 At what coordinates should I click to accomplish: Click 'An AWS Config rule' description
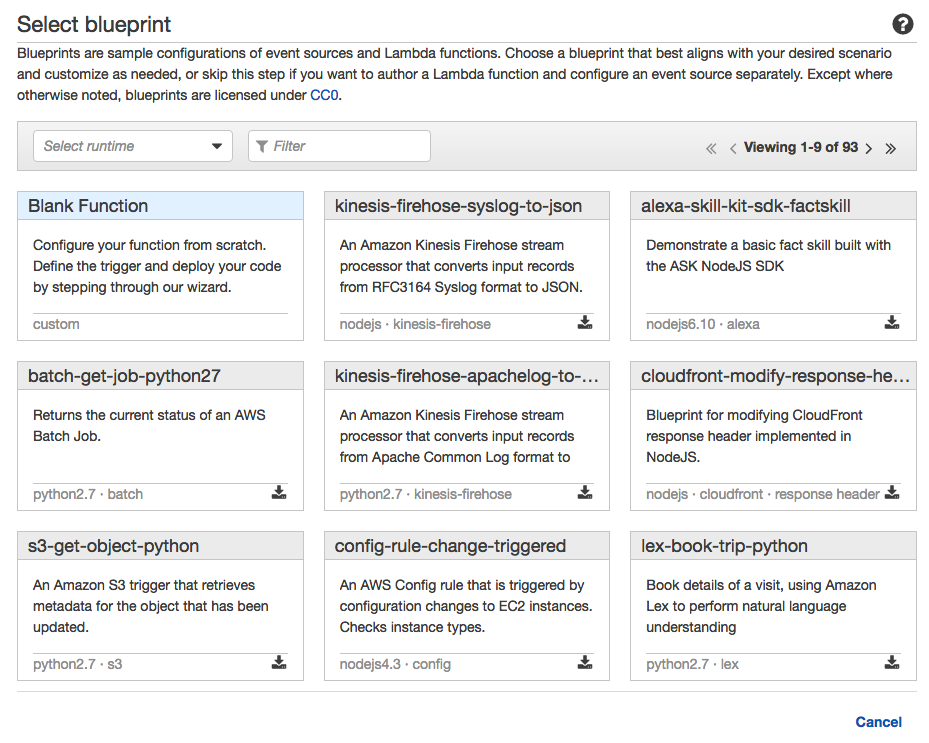pos(466,606)
